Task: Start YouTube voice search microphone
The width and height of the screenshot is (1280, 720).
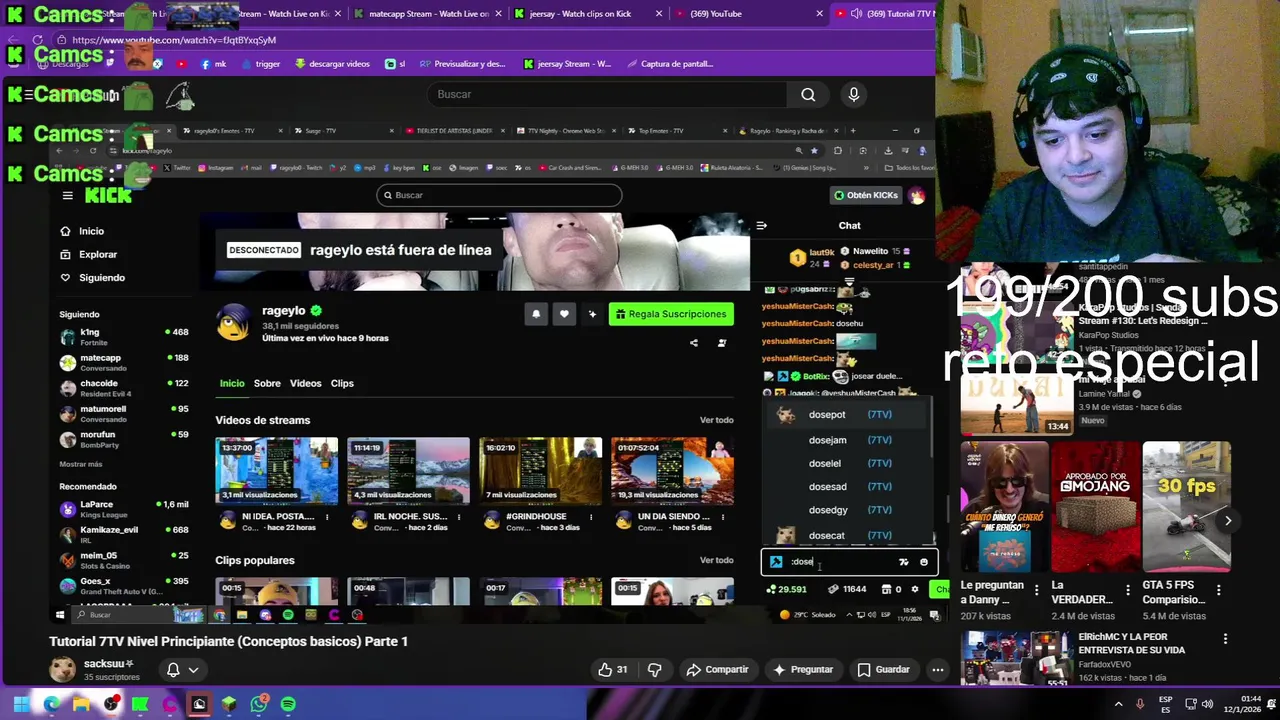Action: point(853,94)
